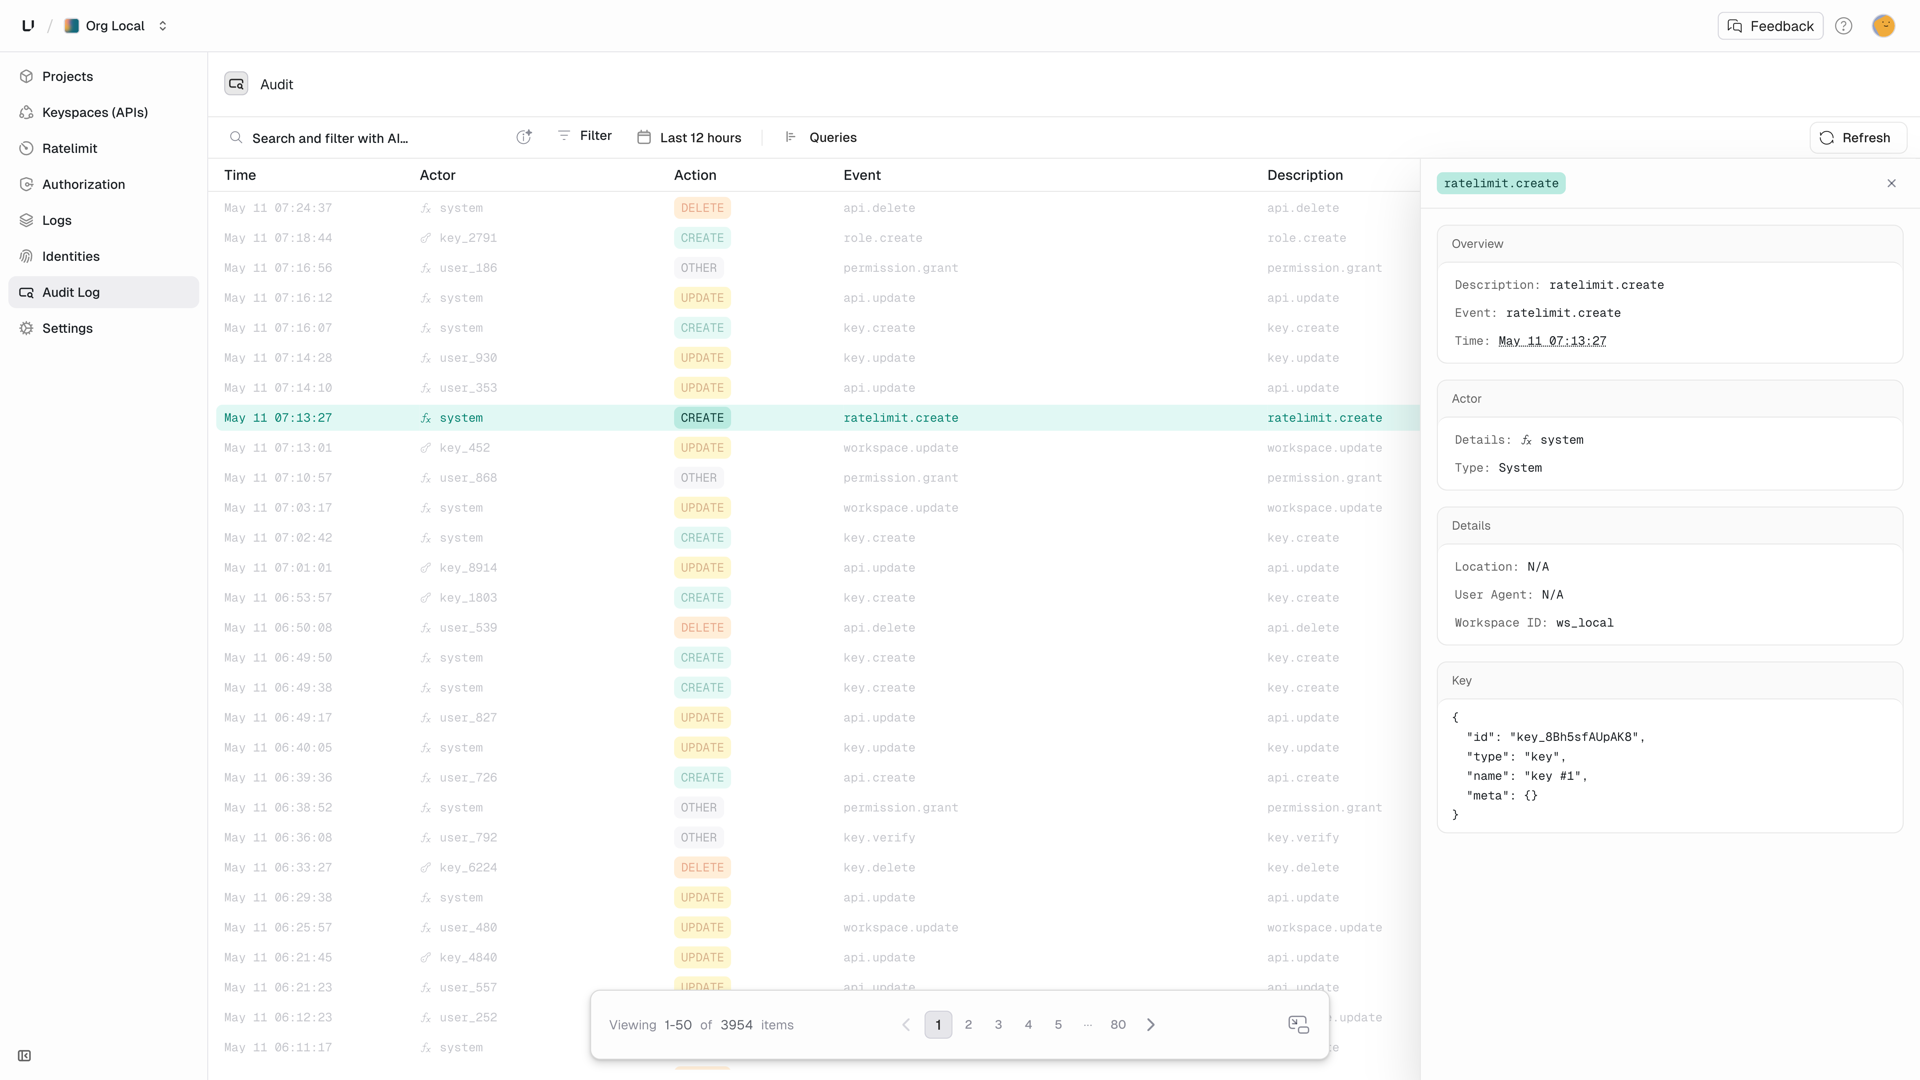Click the time May 11 07:13:27 in Overview
1920x1080 pixels.
point(1552,341)
